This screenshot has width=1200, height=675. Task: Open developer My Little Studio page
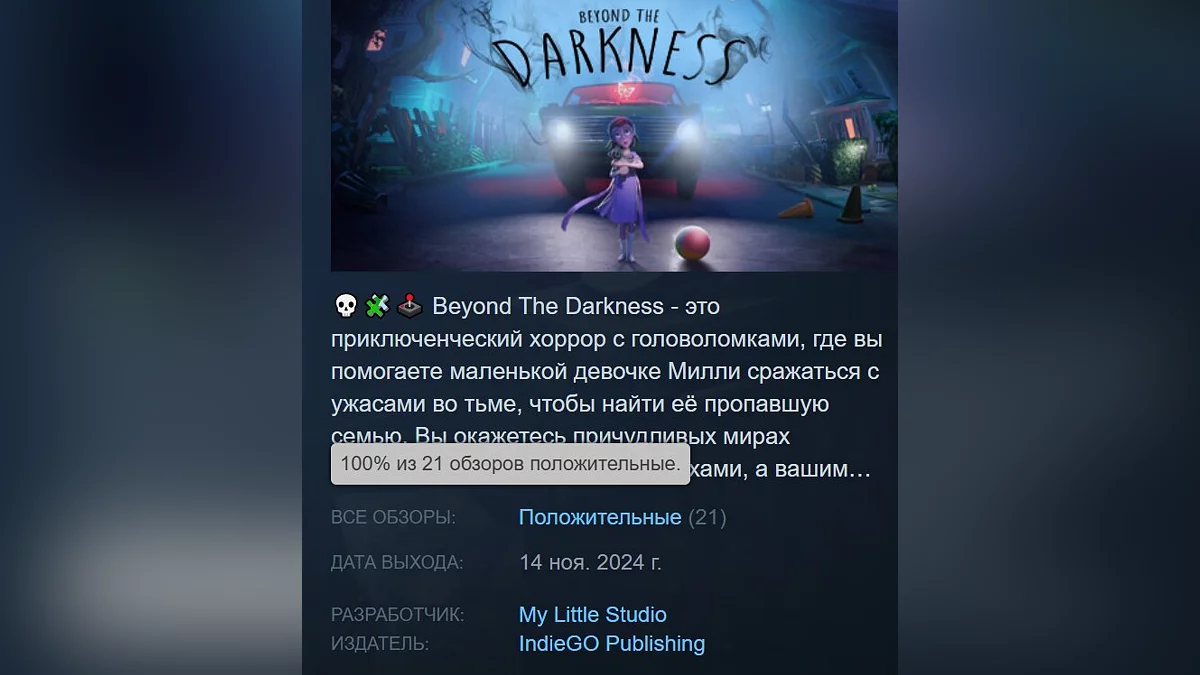[593, 615]
